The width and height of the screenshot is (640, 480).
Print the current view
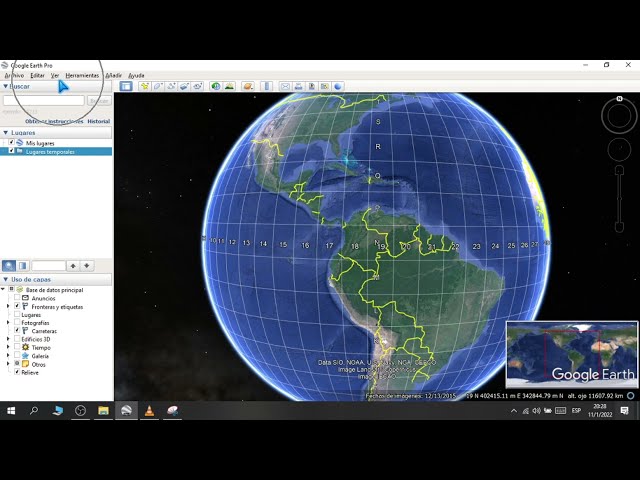click(x=298, y=86)
